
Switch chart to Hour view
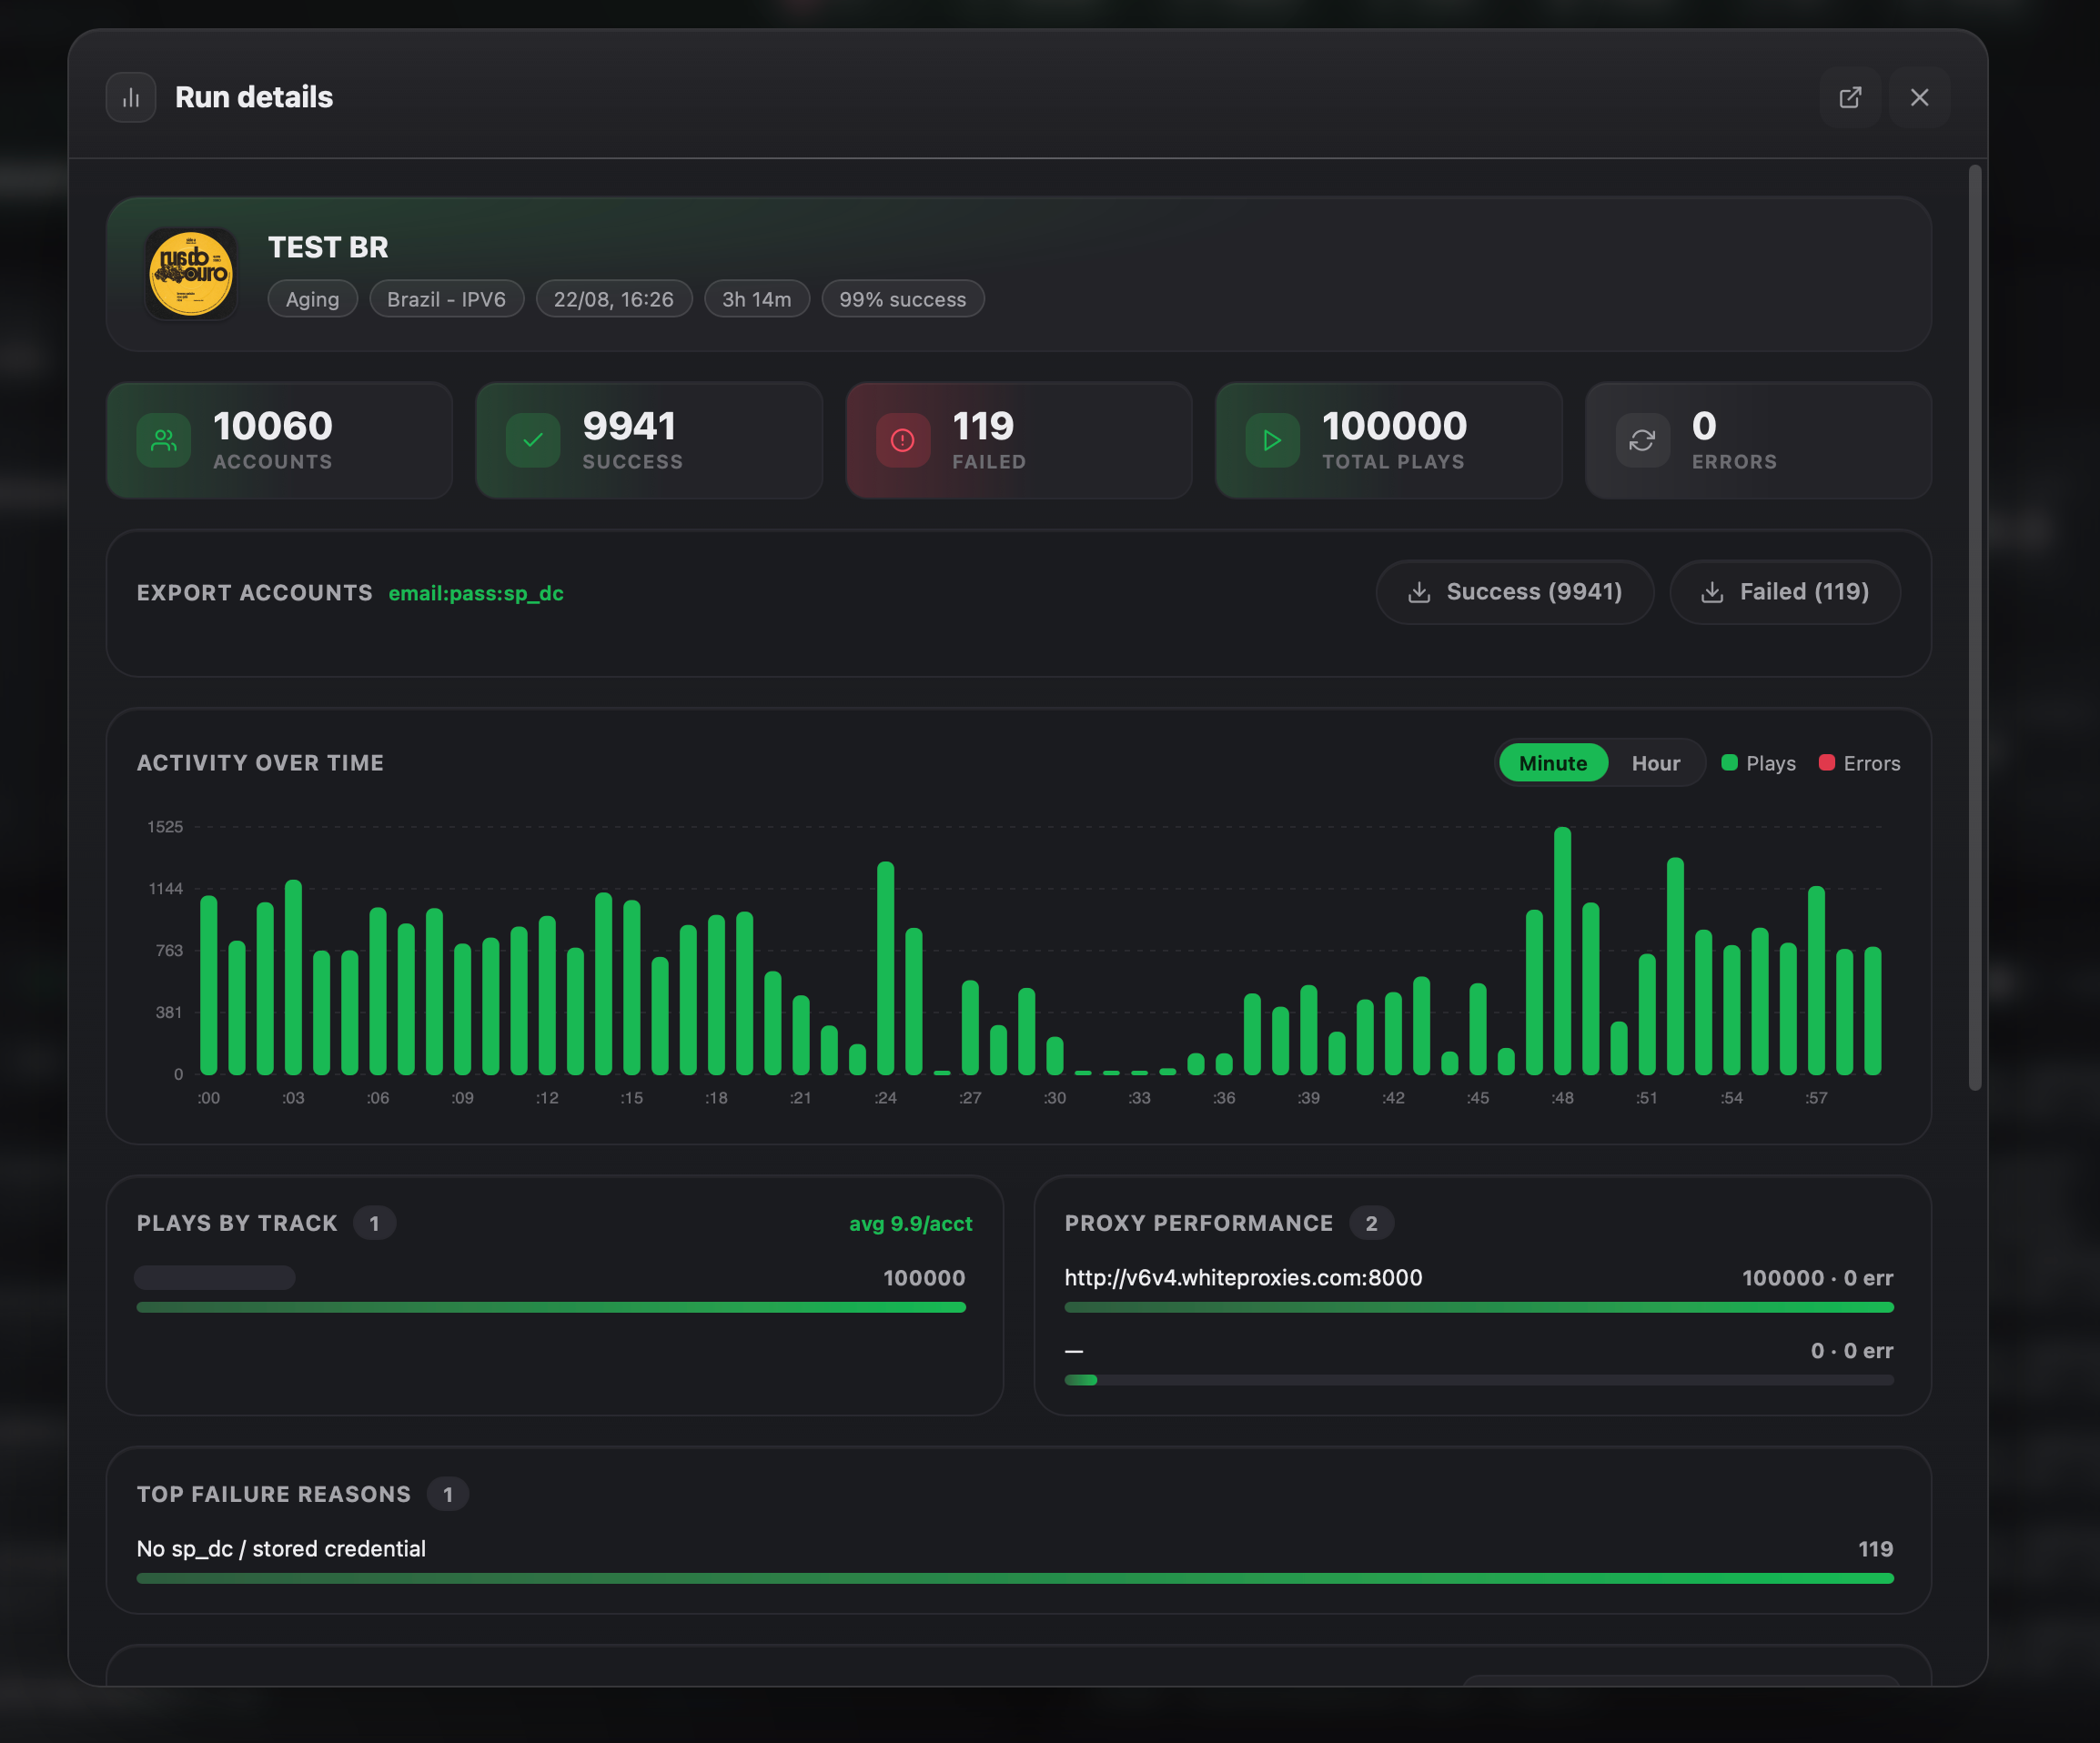coord(1655,763)
